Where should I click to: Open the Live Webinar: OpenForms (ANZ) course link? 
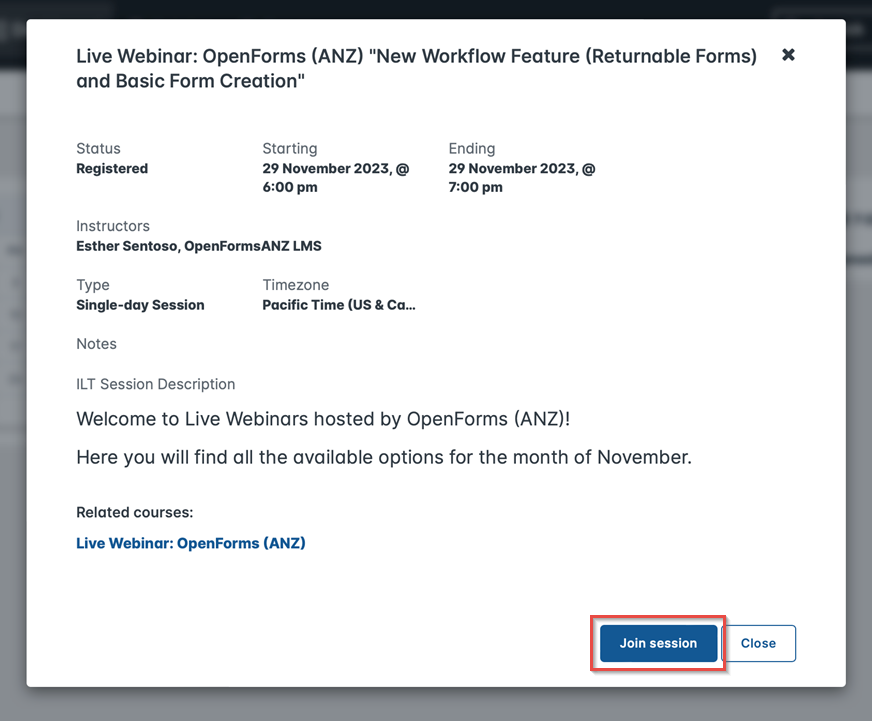190,543
